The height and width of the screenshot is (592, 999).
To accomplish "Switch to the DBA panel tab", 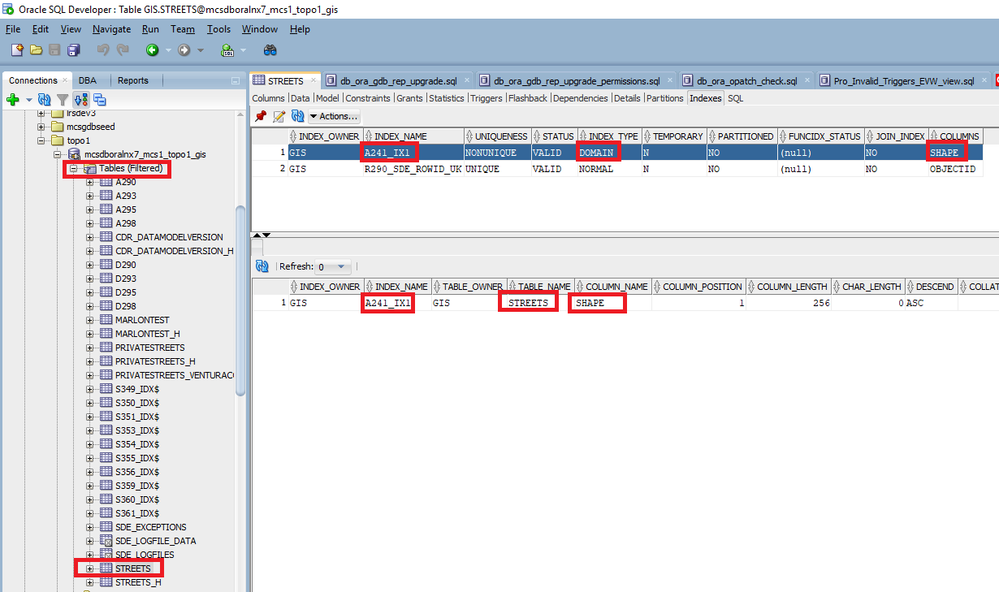I will pyautogui.click(x=87, y=80).
